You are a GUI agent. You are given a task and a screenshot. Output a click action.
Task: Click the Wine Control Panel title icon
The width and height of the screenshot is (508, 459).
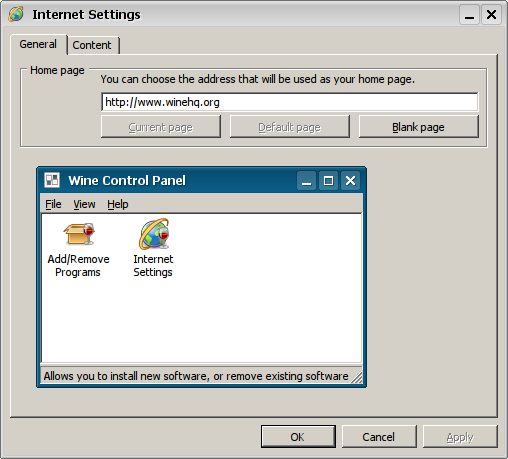[x=52, y=180]
